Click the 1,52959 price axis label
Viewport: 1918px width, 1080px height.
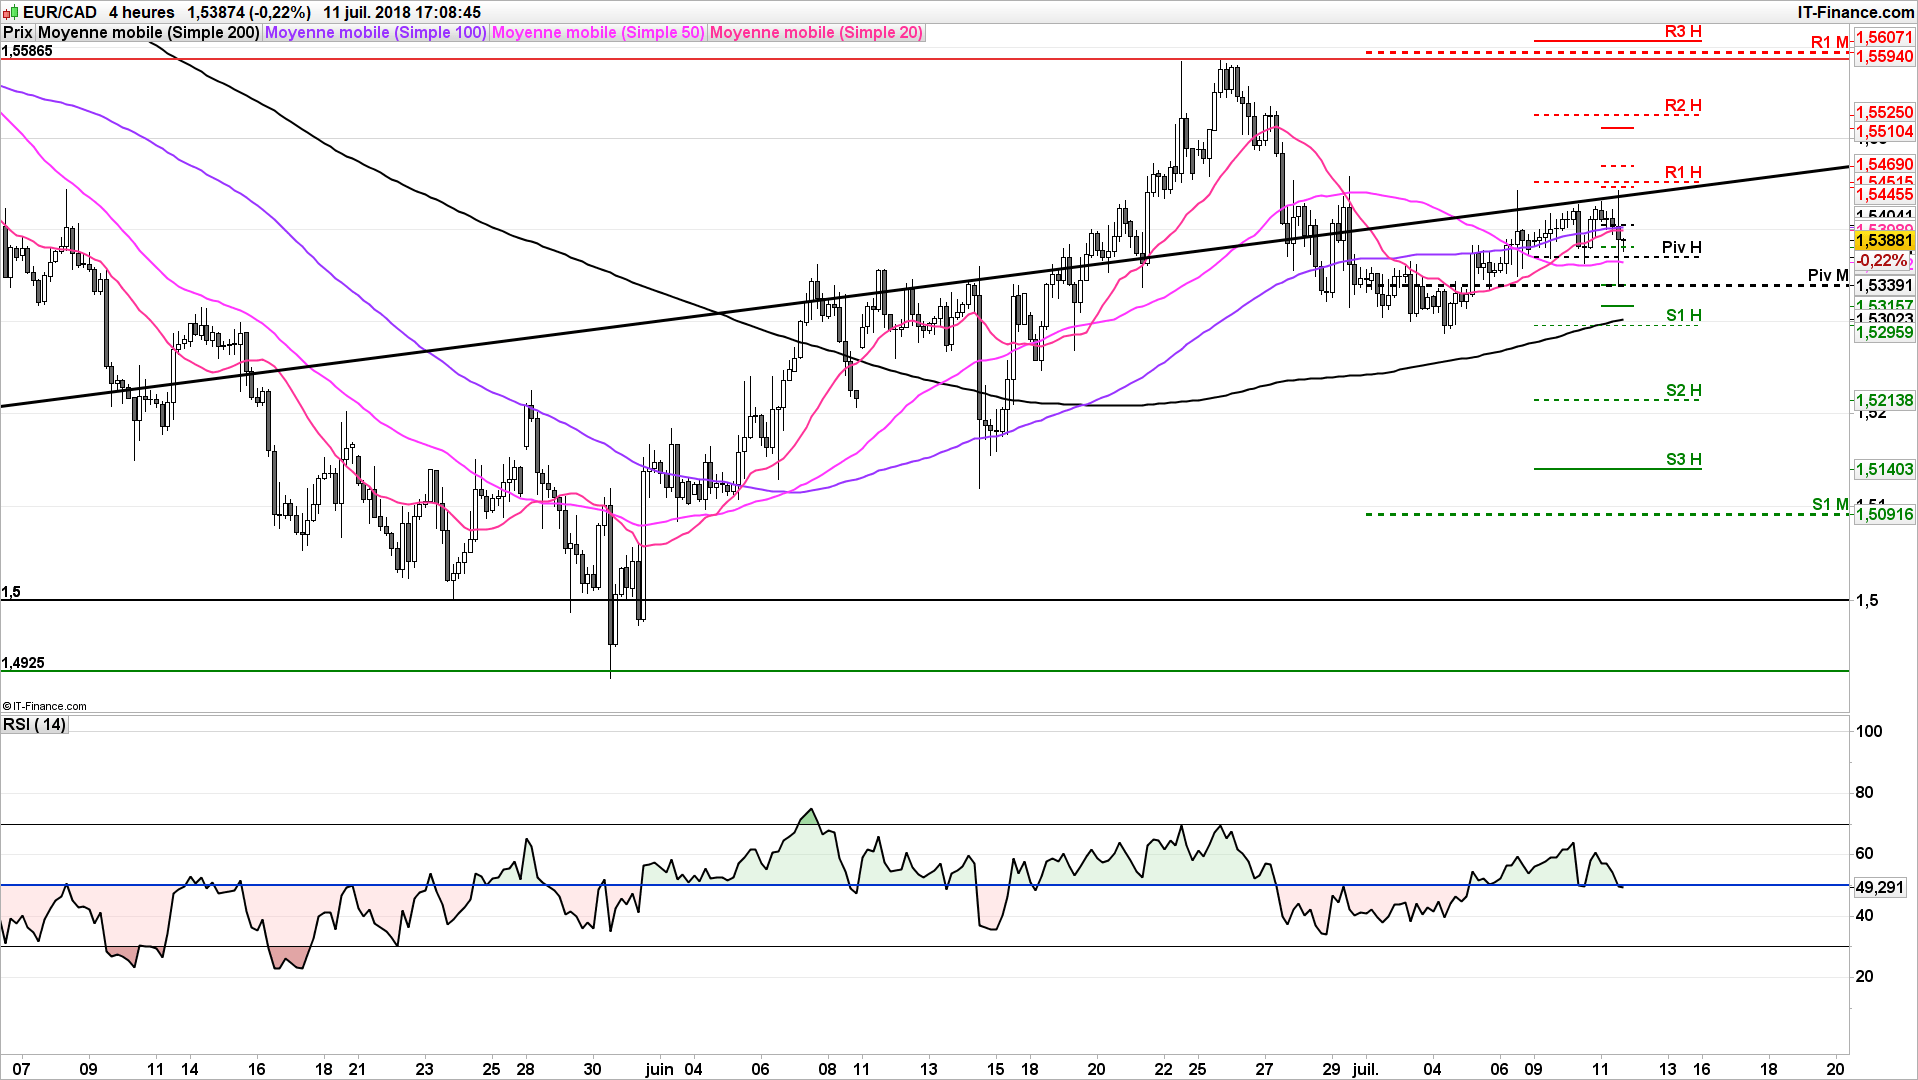tap(1884, 333)
